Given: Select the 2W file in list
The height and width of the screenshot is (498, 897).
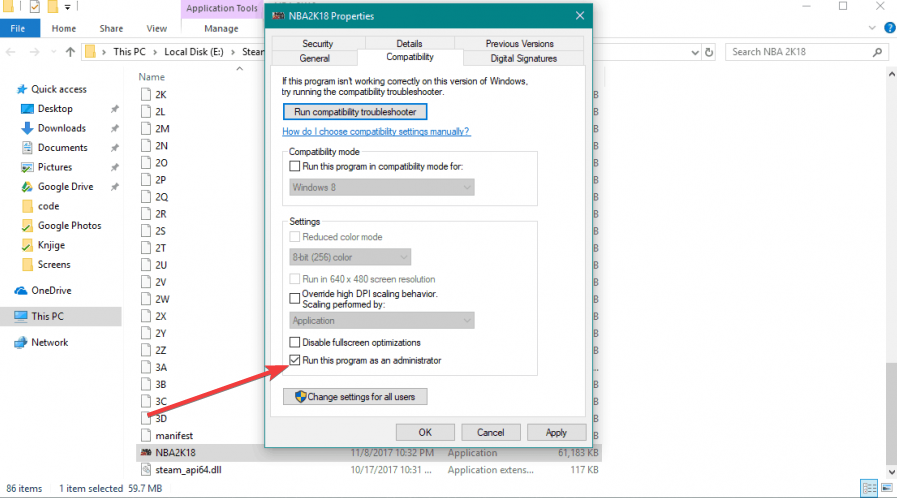Looking at the screenshot, I should click(x=162, y=299).
